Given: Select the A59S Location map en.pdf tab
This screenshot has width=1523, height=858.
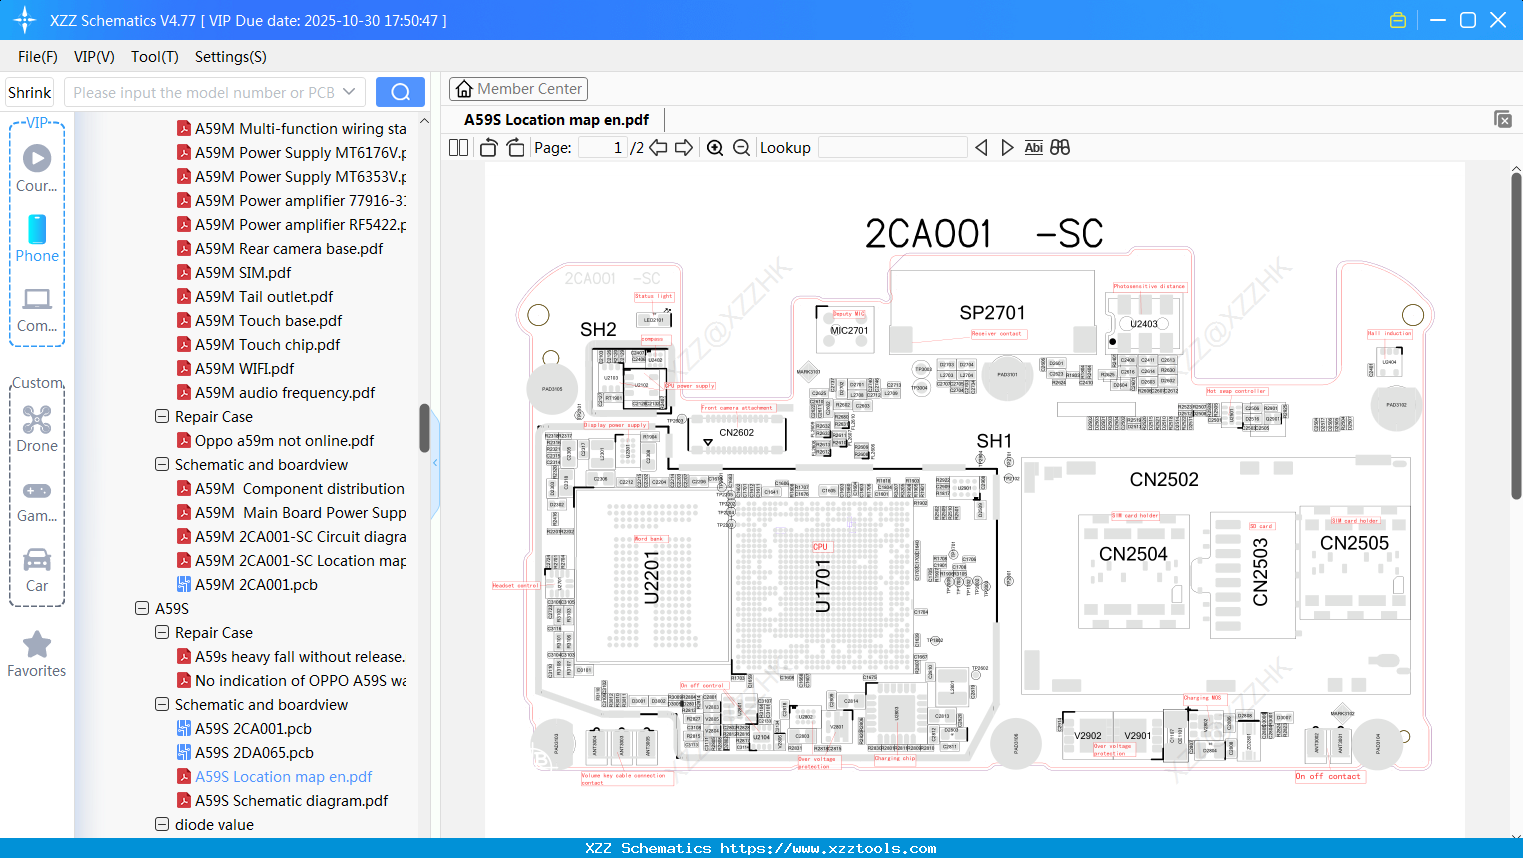Looking at the screenshot, I should [556, 120].
